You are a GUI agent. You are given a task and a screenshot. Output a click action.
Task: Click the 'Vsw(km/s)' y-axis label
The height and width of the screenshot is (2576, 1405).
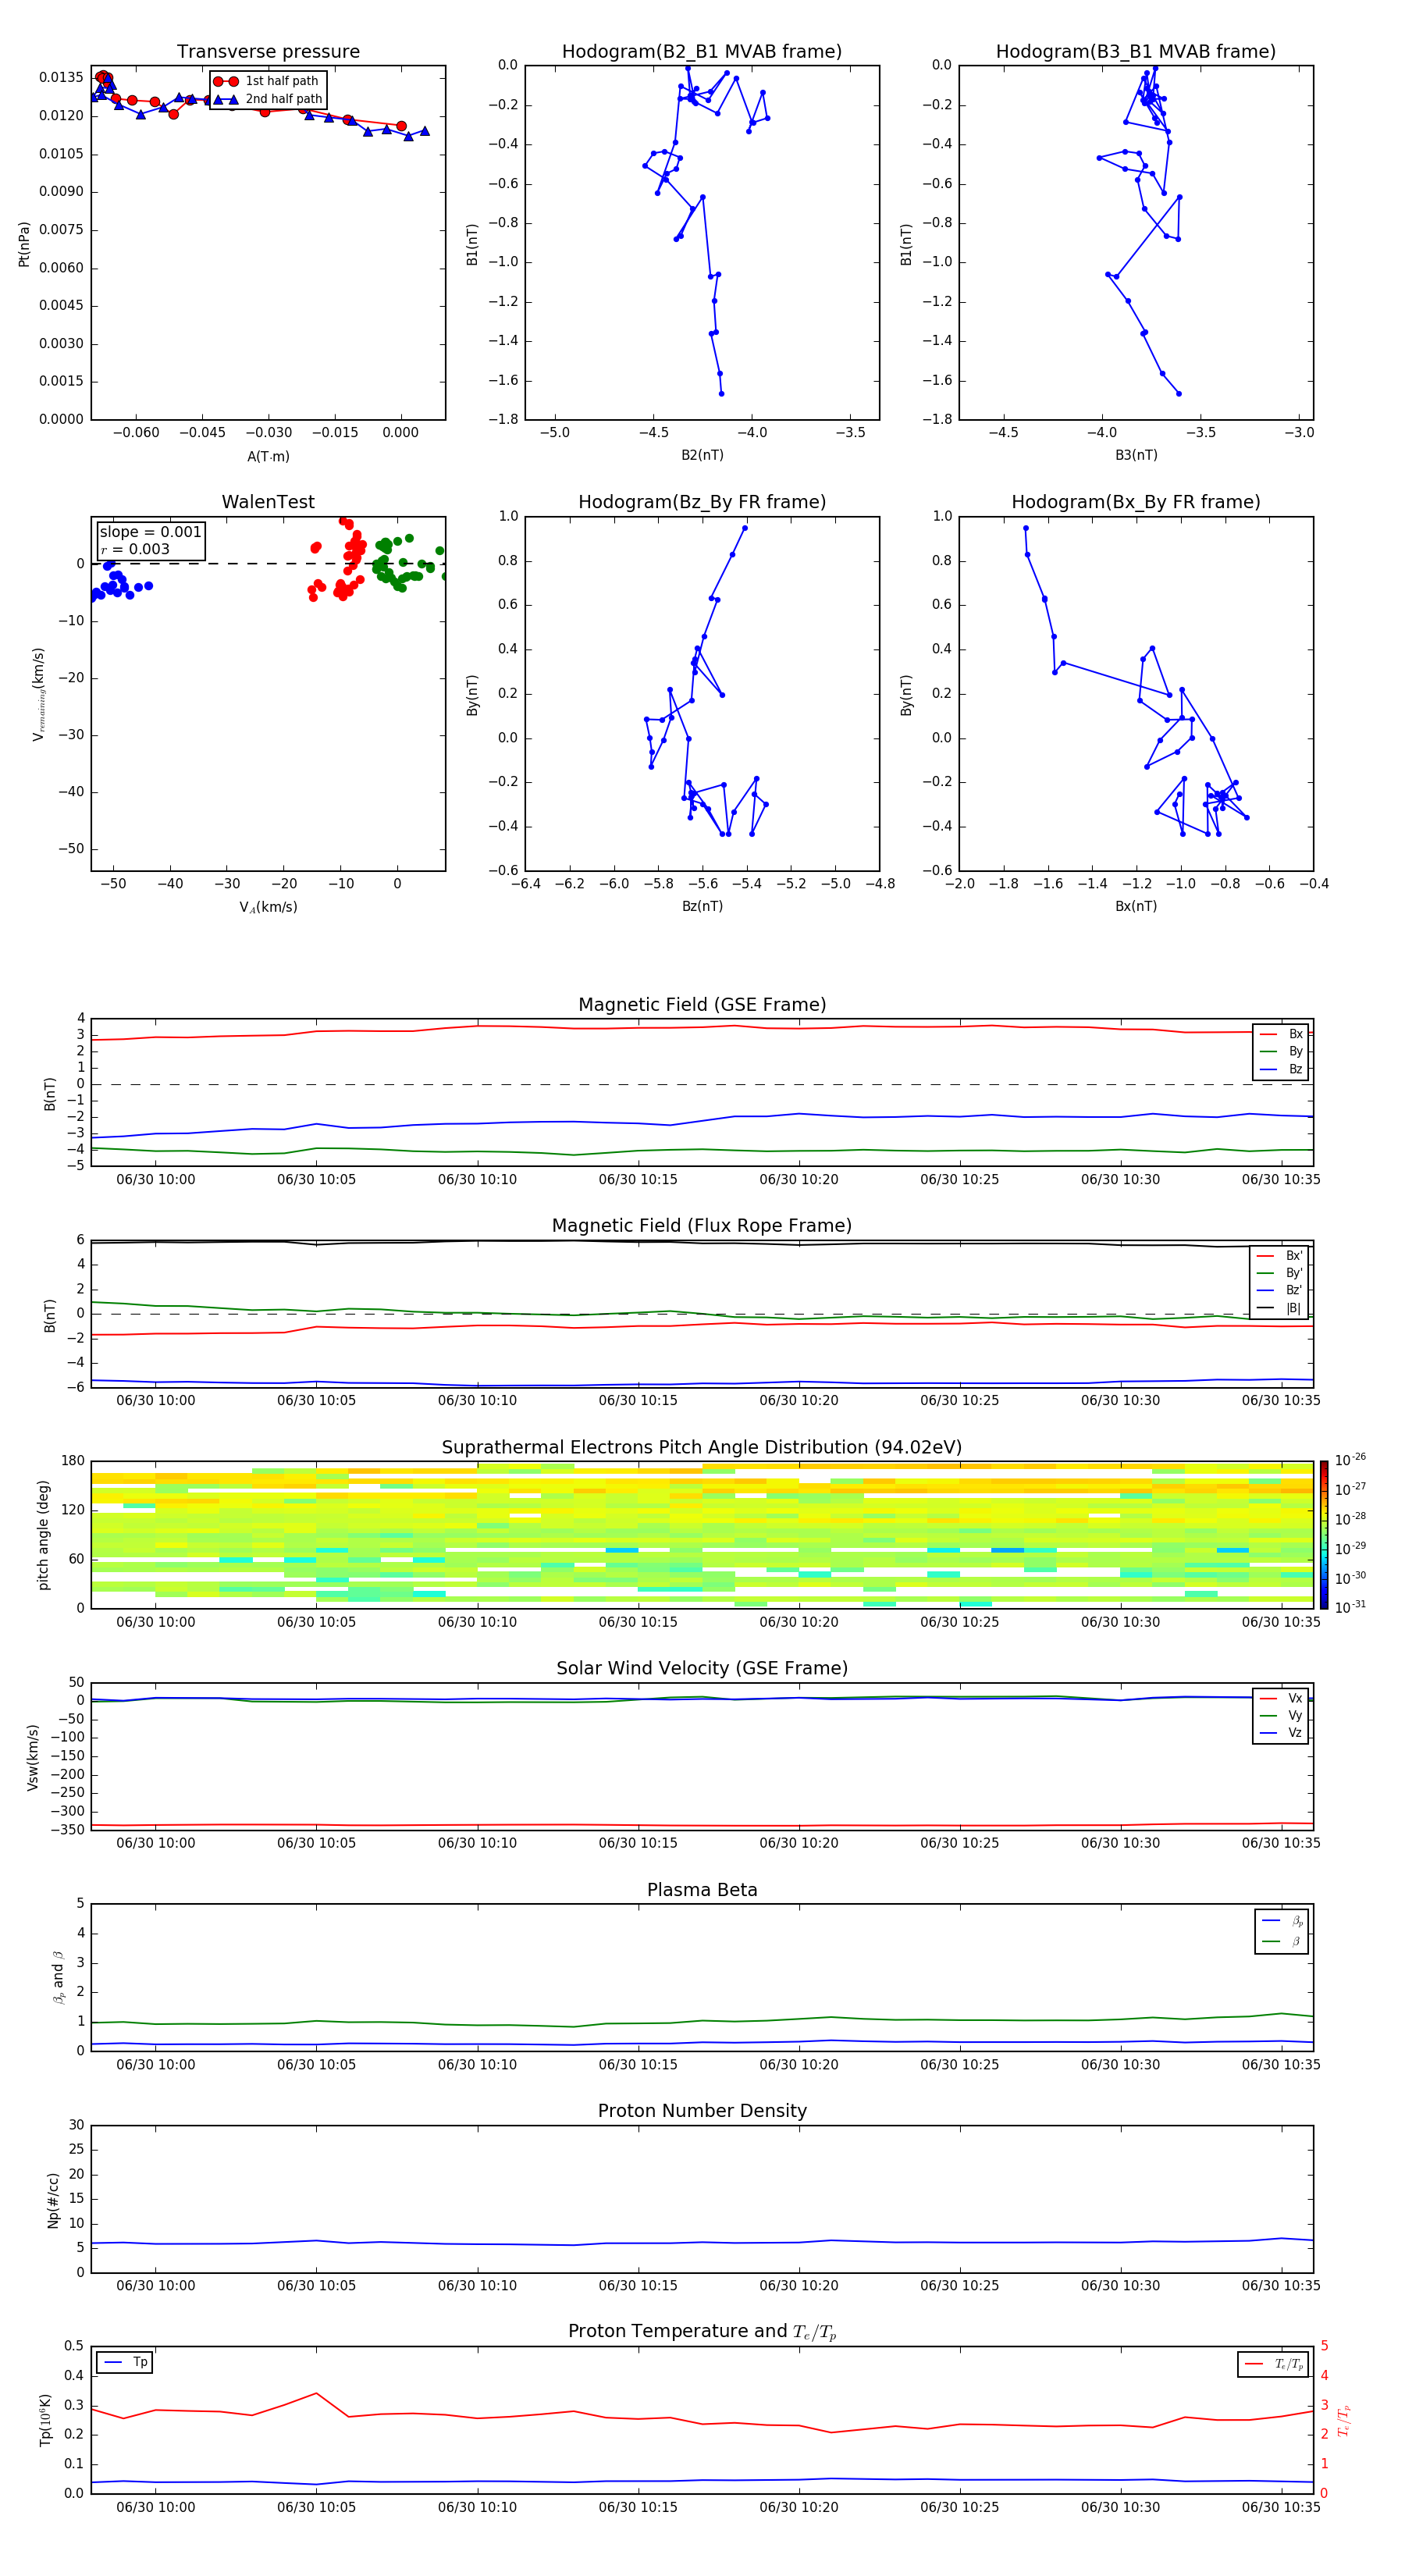pos(33,1757)
